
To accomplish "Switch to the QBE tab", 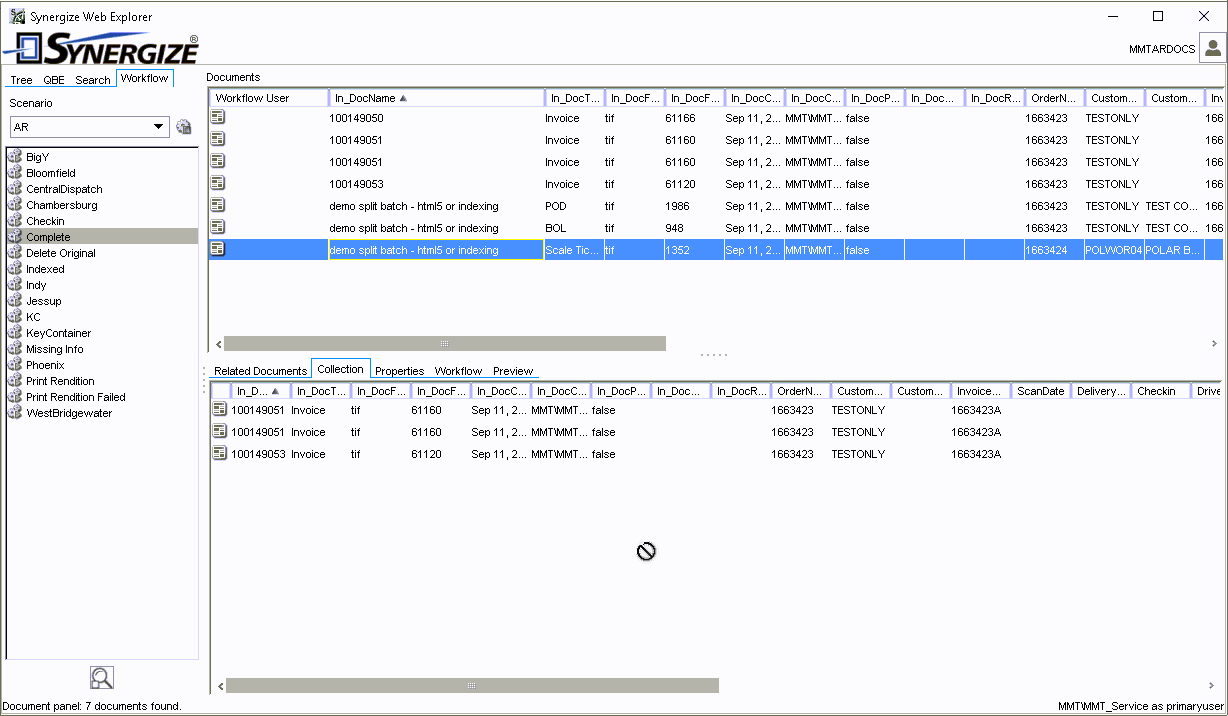I will pyautogui.click(x=54, y=80).
